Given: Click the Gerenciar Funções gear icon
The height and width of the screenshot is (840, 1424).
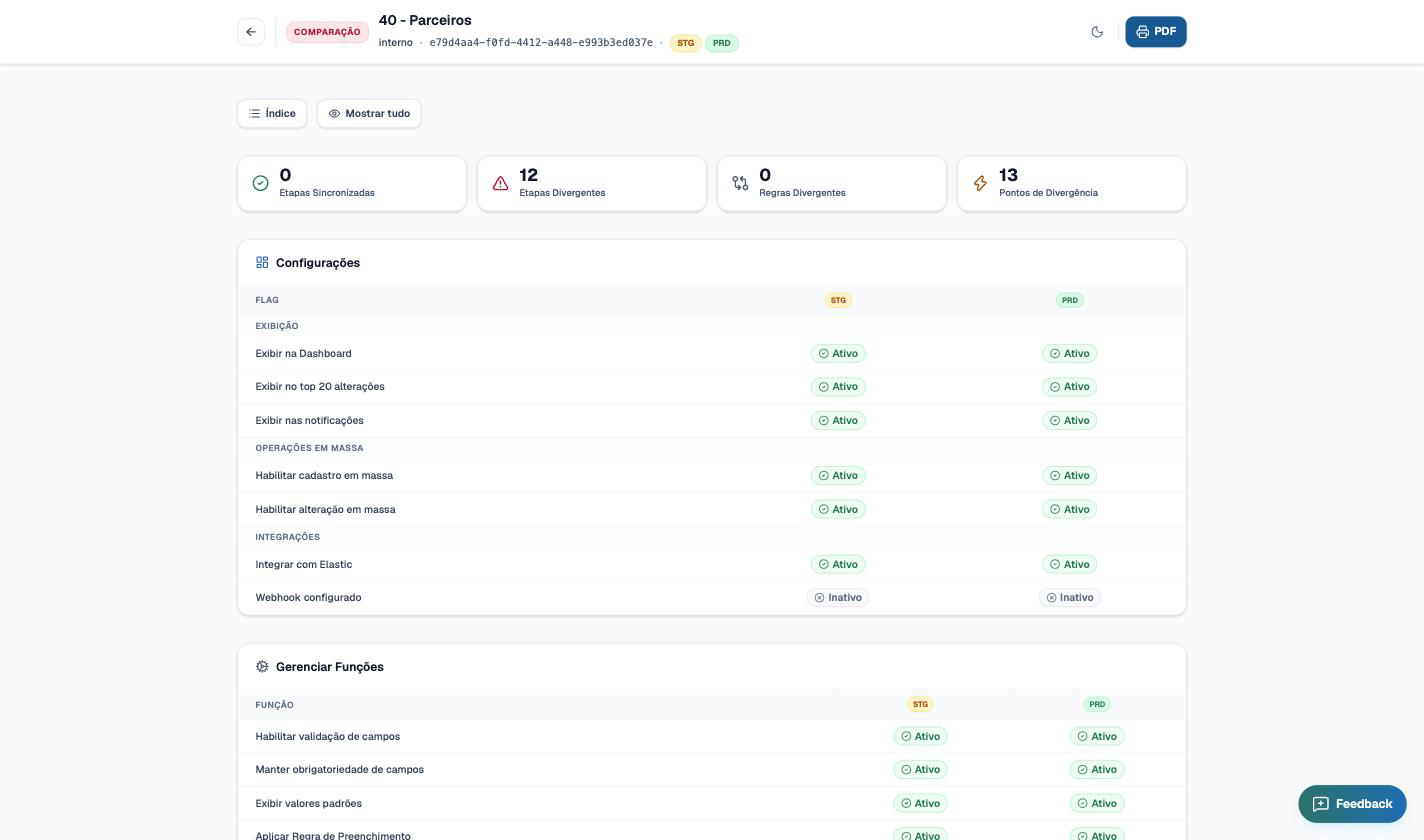Looking at the screenshot, I should [262, 666].
